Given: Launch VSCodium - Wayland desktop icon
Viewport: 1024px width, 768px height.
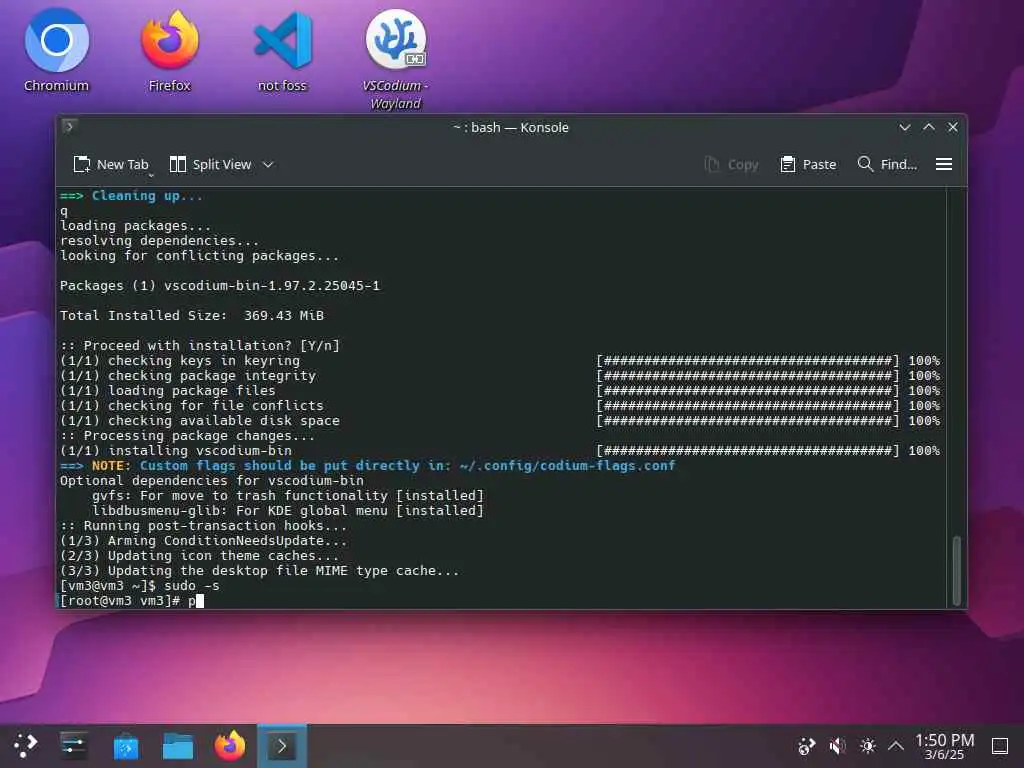Looking at the screenshot, I should click(395, 59).
